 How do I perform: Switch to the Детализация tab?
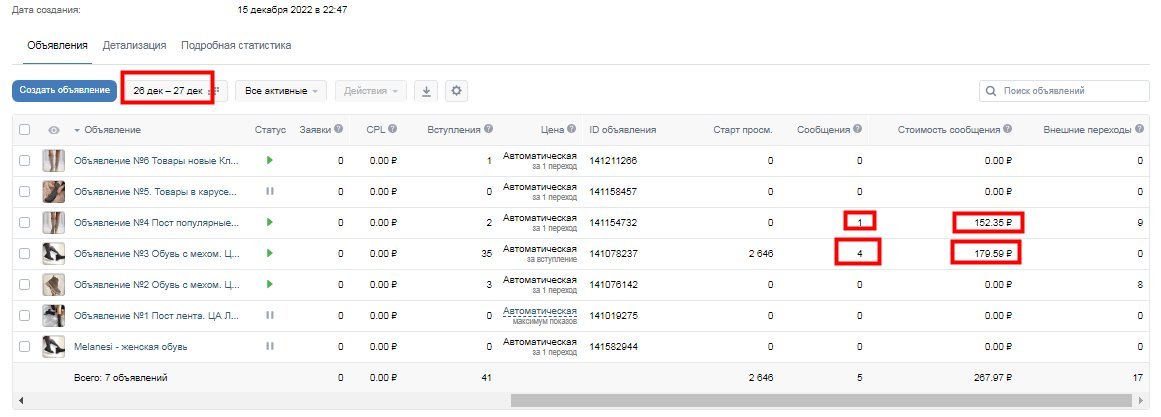134,45
